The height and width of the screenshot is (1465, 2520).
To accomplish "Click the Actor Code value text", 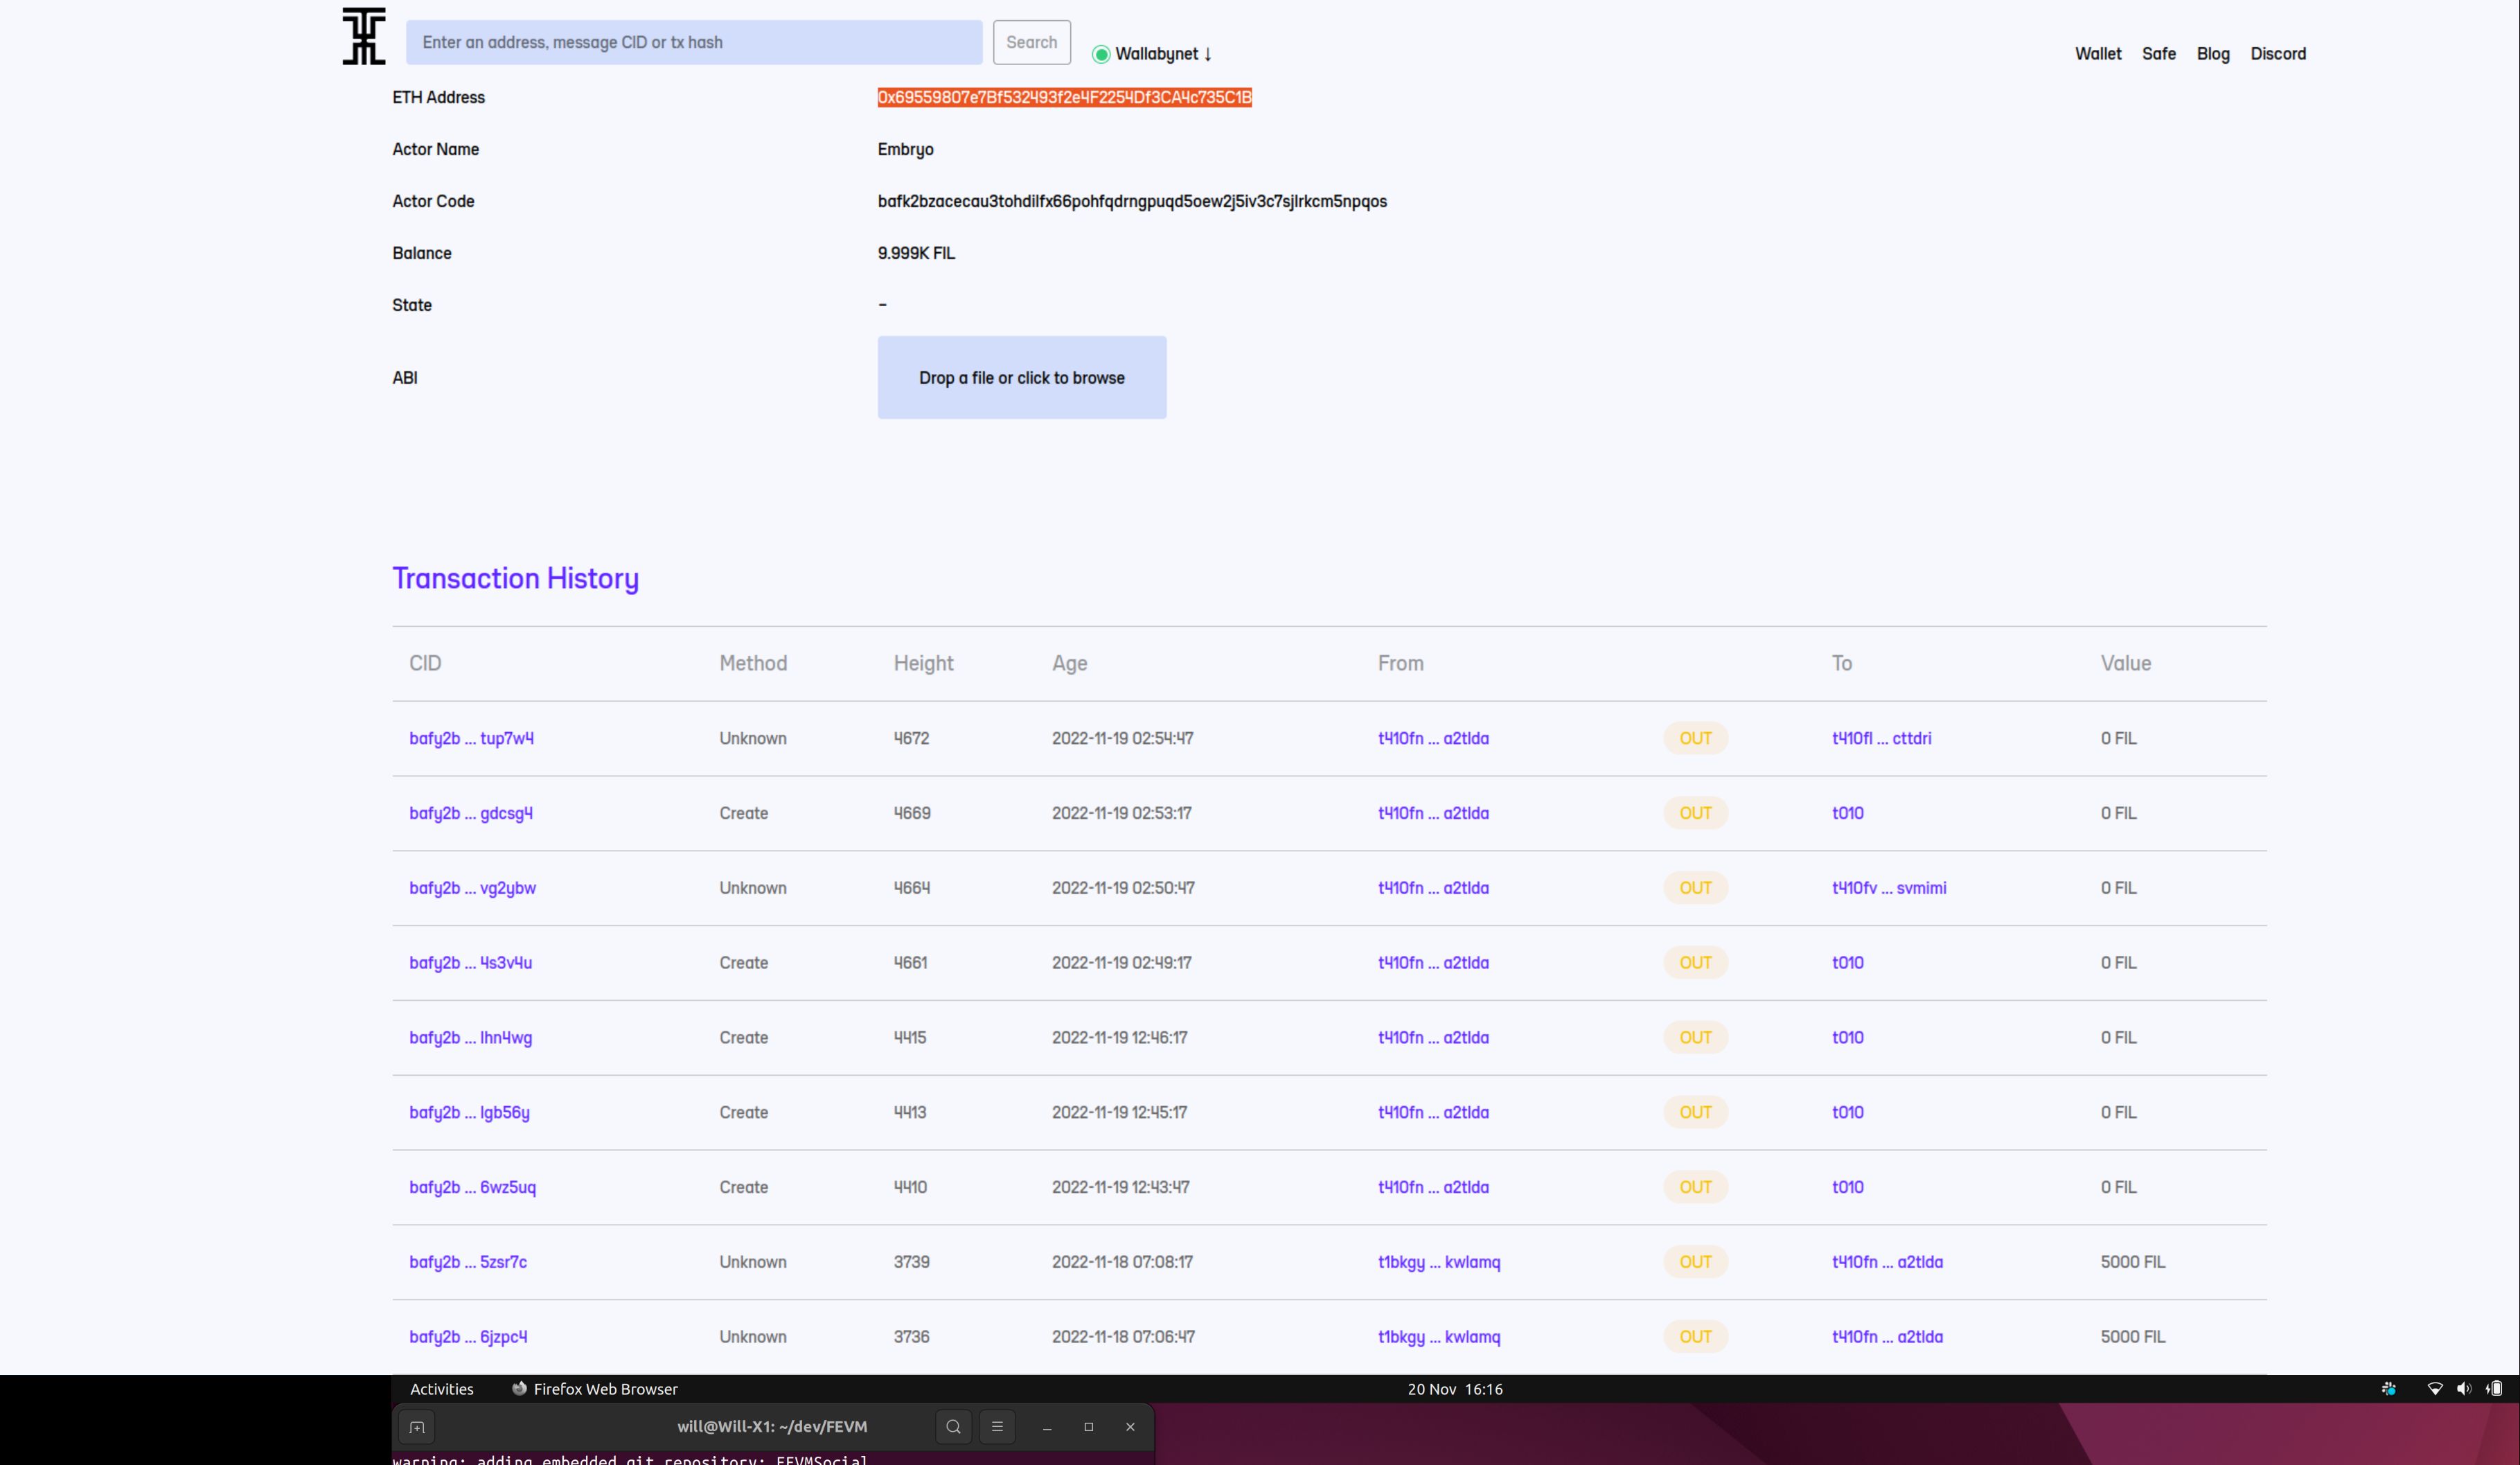I will (1132, 201).
